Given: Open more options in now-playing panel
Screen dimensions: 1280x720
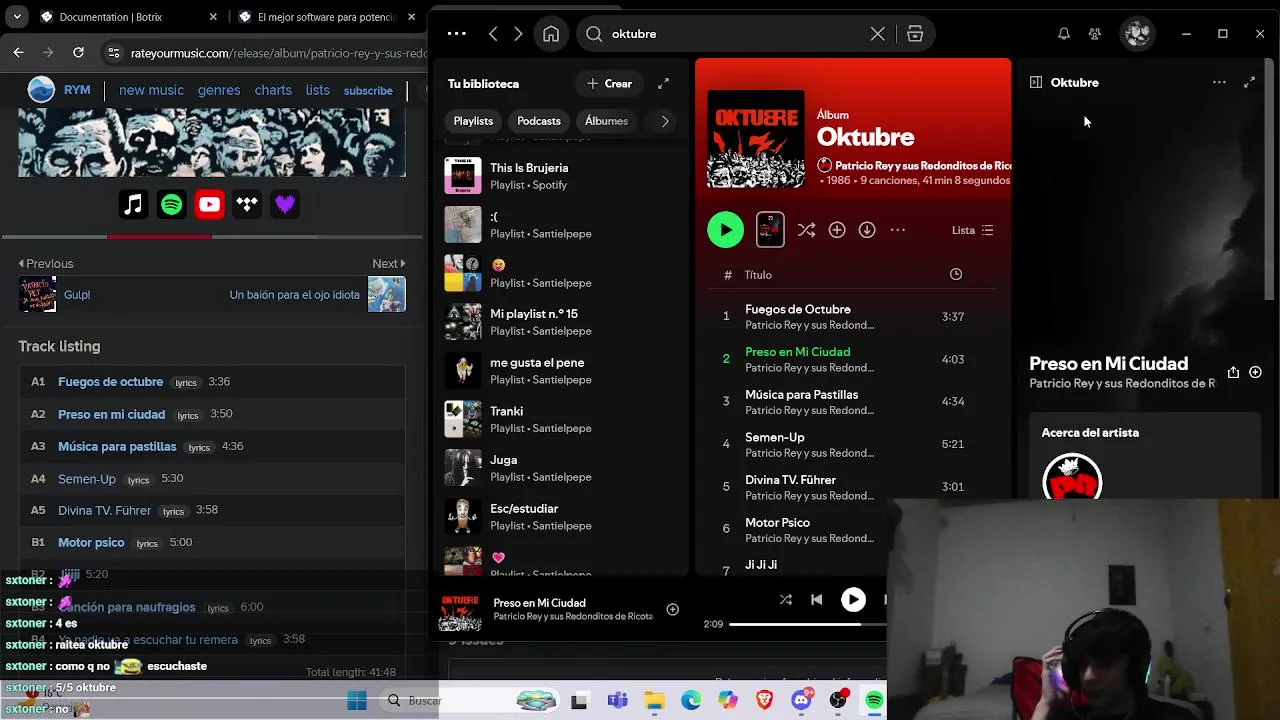Looking at the screenshot, I should 1219,83.
